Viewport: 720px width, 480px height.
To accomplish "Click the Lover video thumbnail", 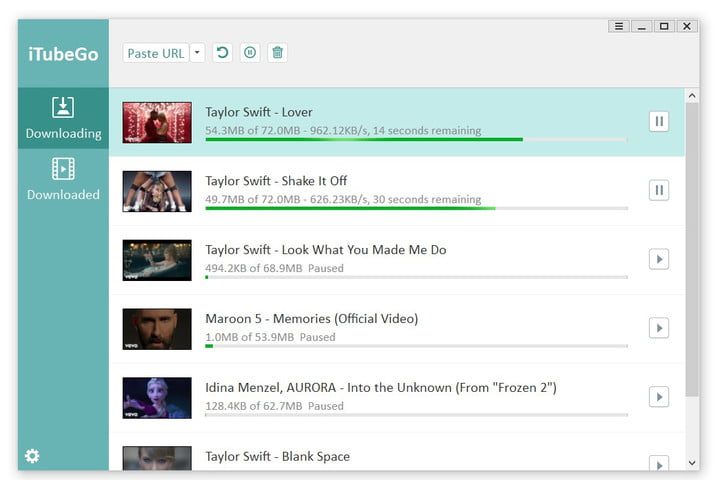I will [x=157, y=123].
